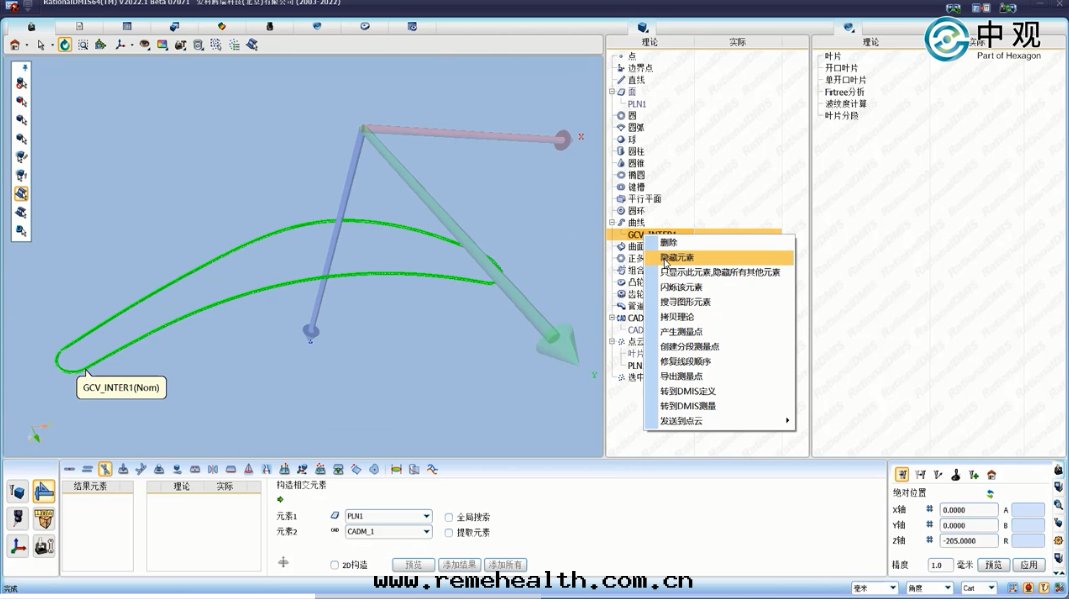
Task: Click the coordinate axes icon in lower-left panel
Action: [x=17, y=546]
